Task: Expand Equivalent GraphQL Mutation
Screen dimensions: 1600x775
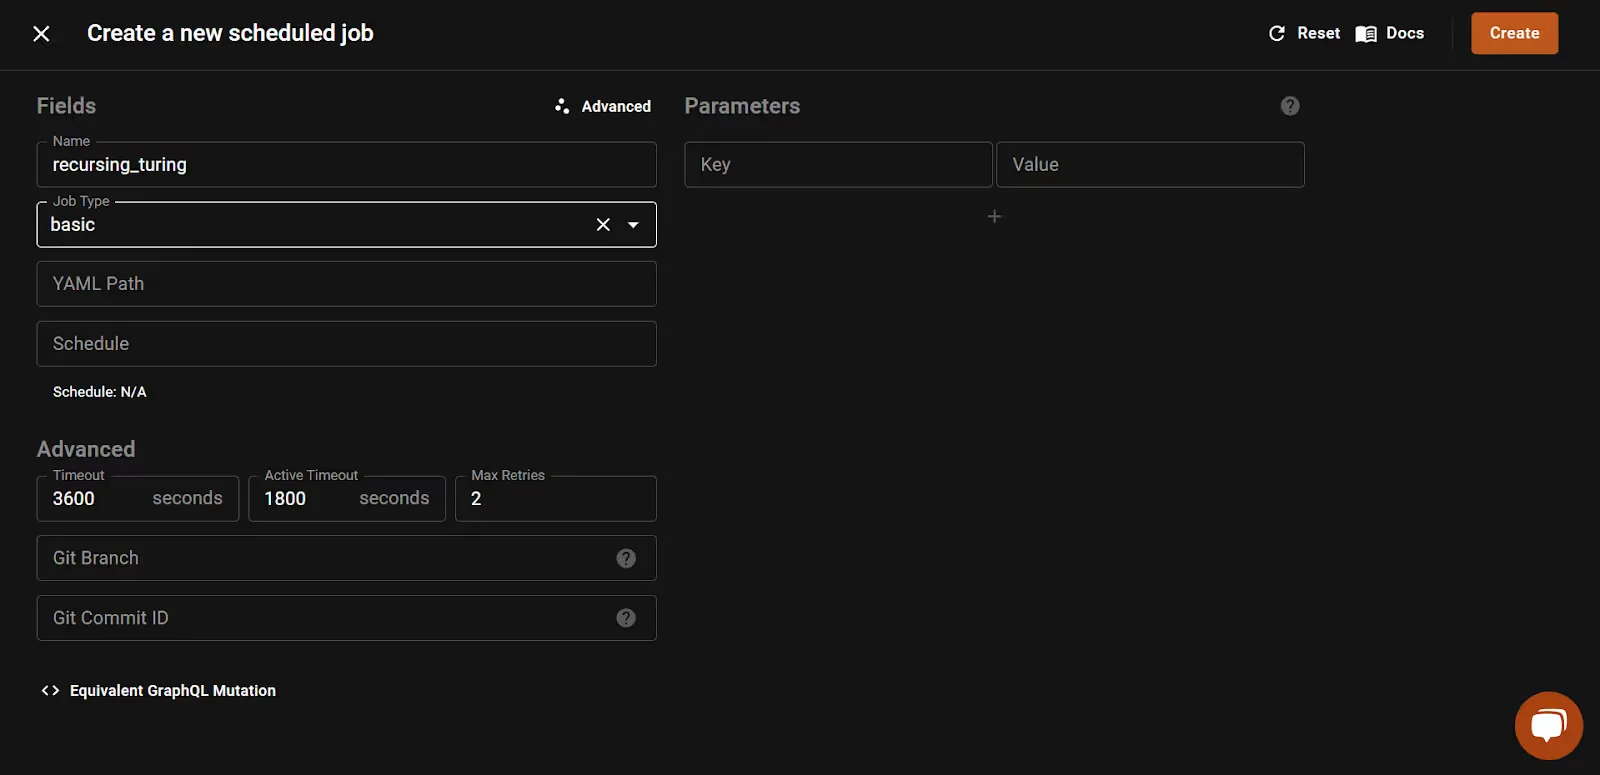Action: click(158, 691)
